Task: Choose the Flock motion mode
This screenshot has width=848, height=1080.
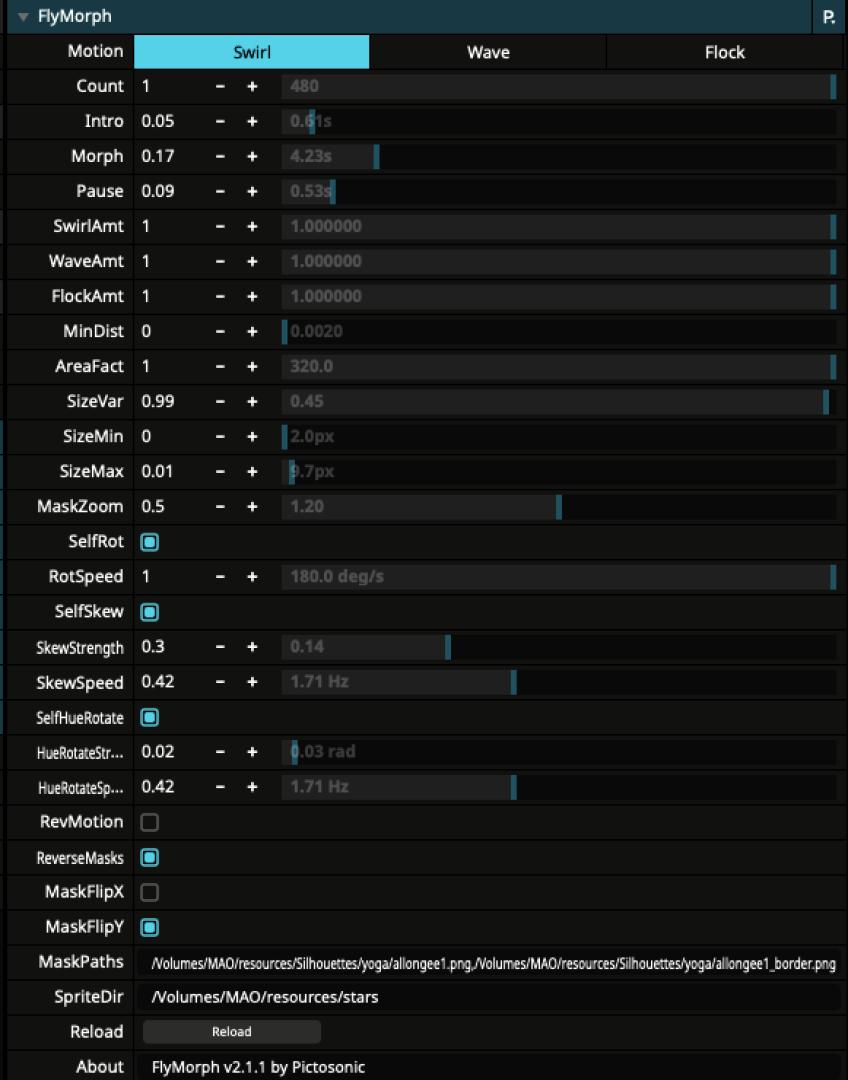Action: point(724,52)
